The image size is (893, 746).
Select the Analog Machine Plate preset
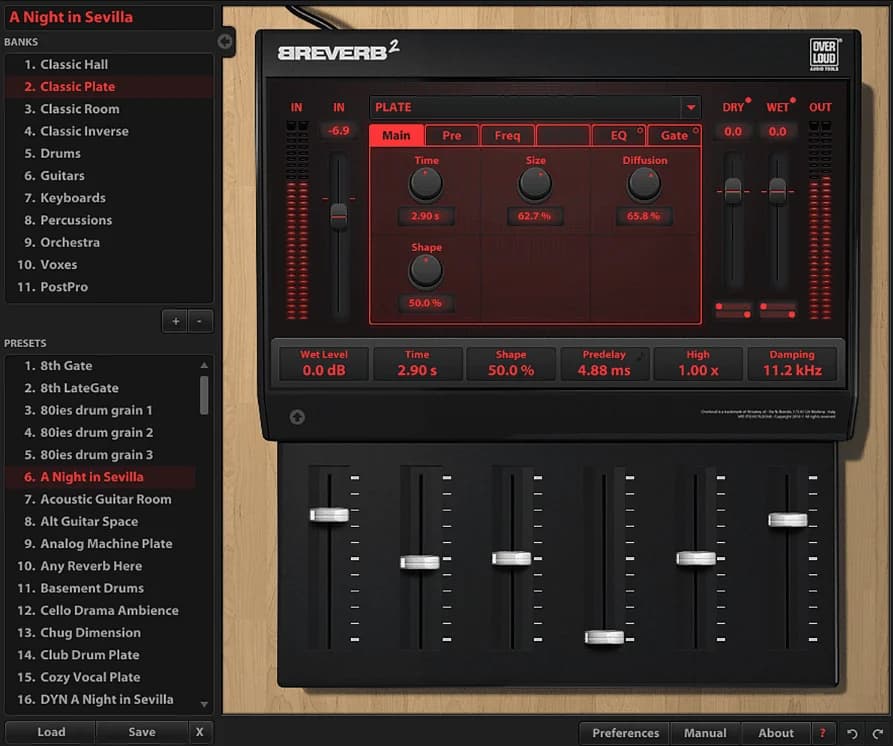coord(96,543)
